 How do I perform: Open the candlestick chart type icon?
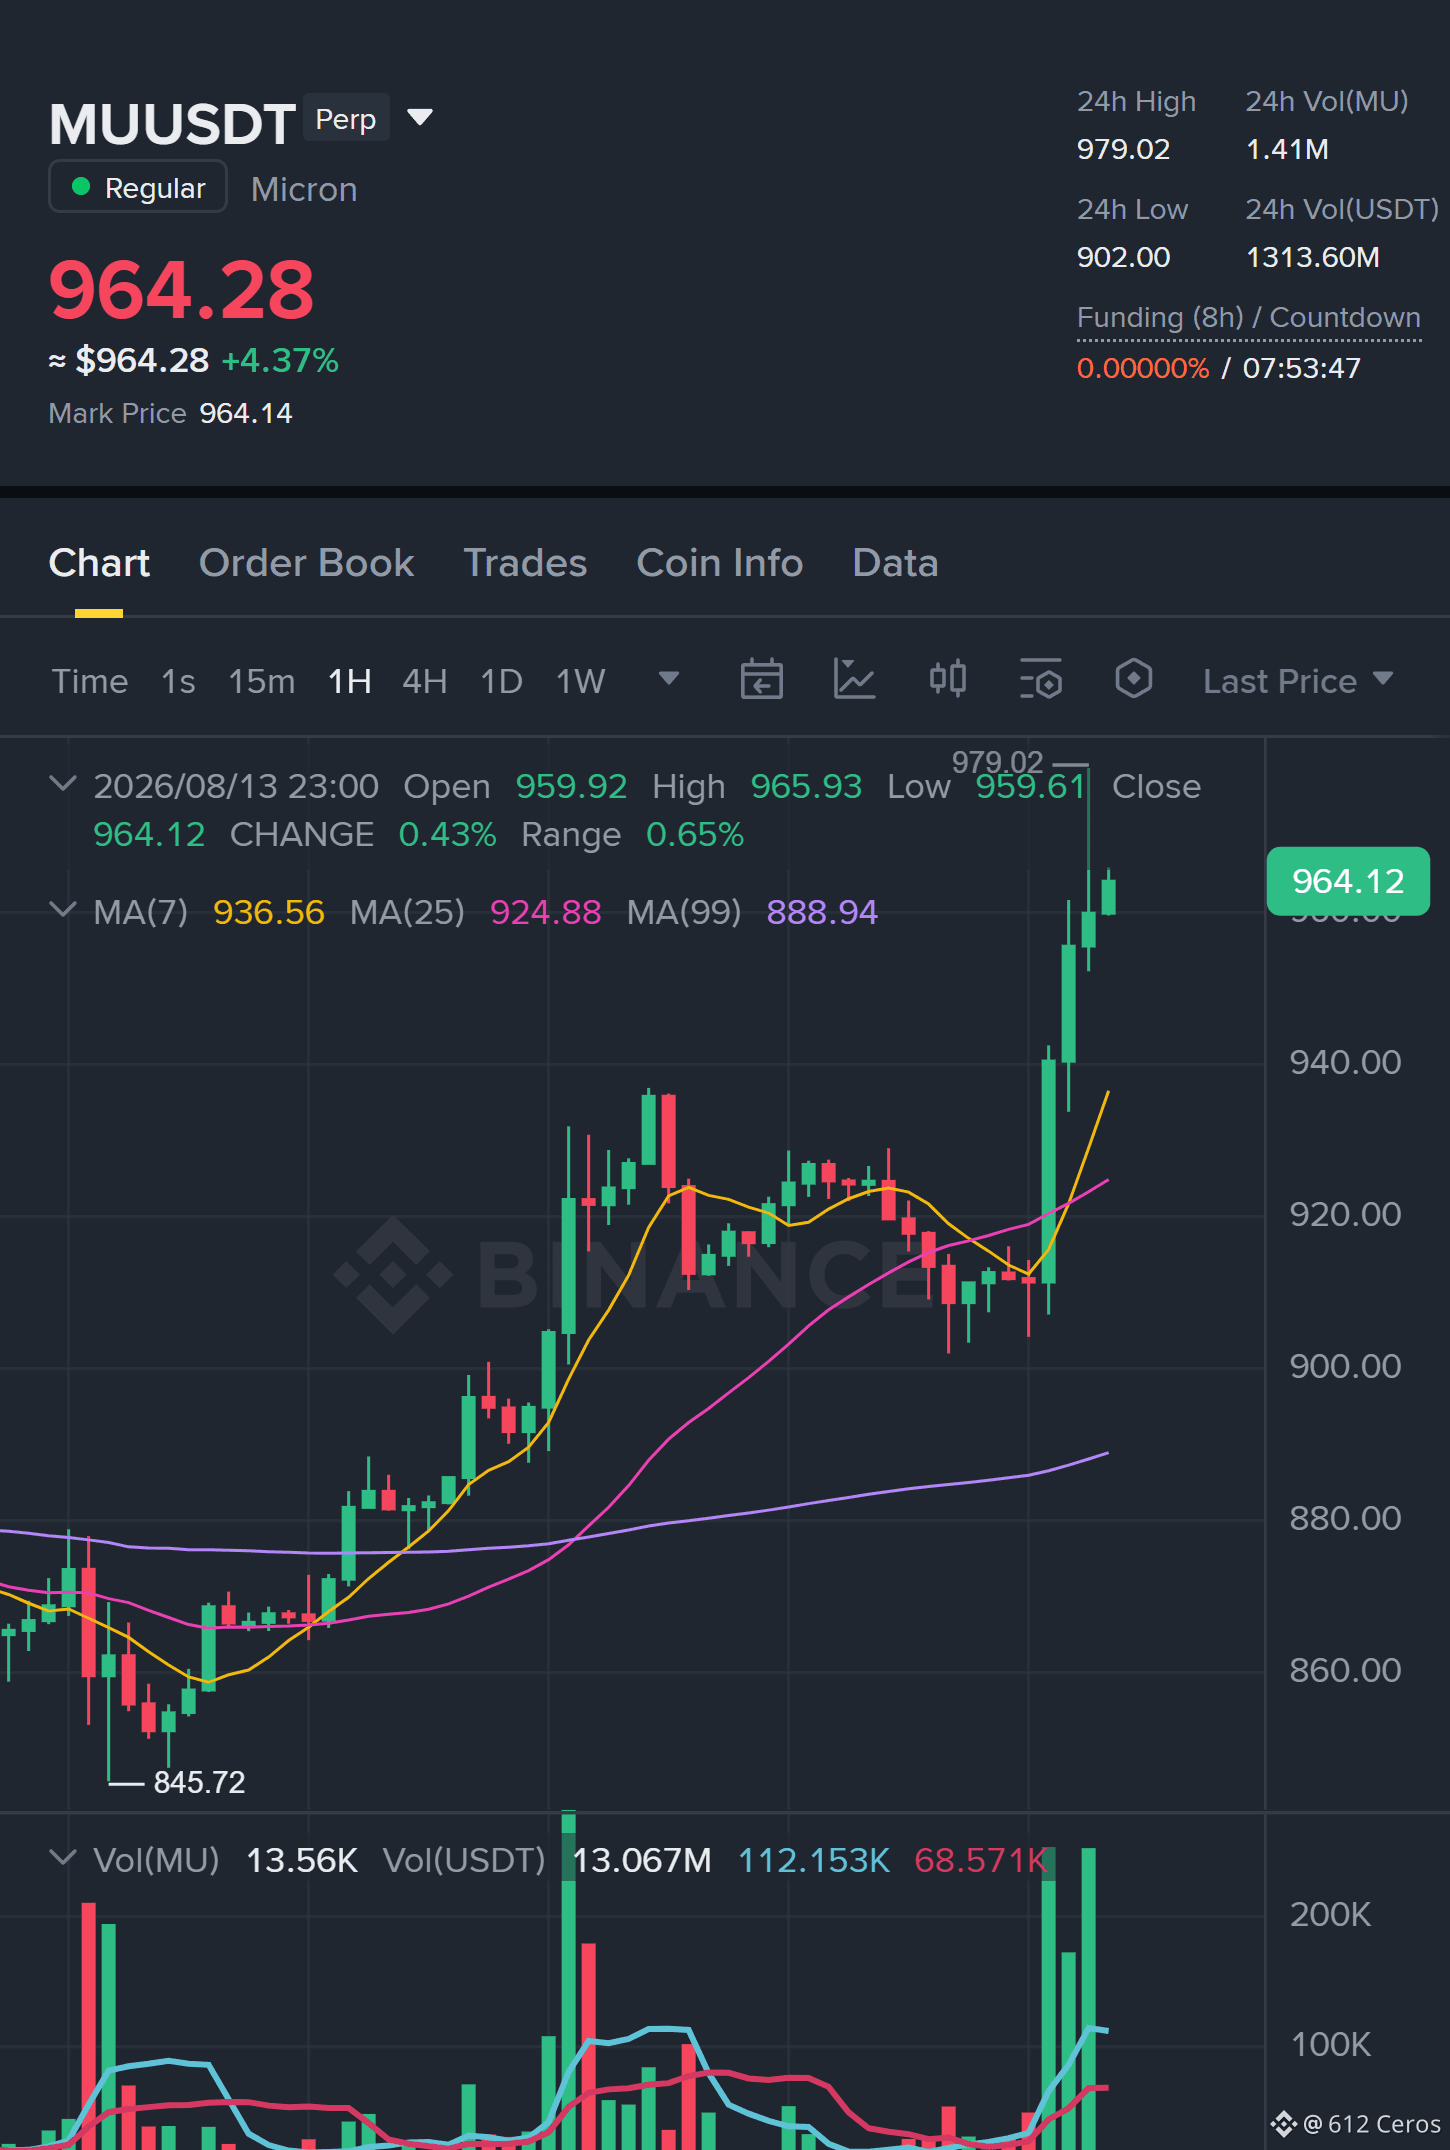[x=947, y=679]
